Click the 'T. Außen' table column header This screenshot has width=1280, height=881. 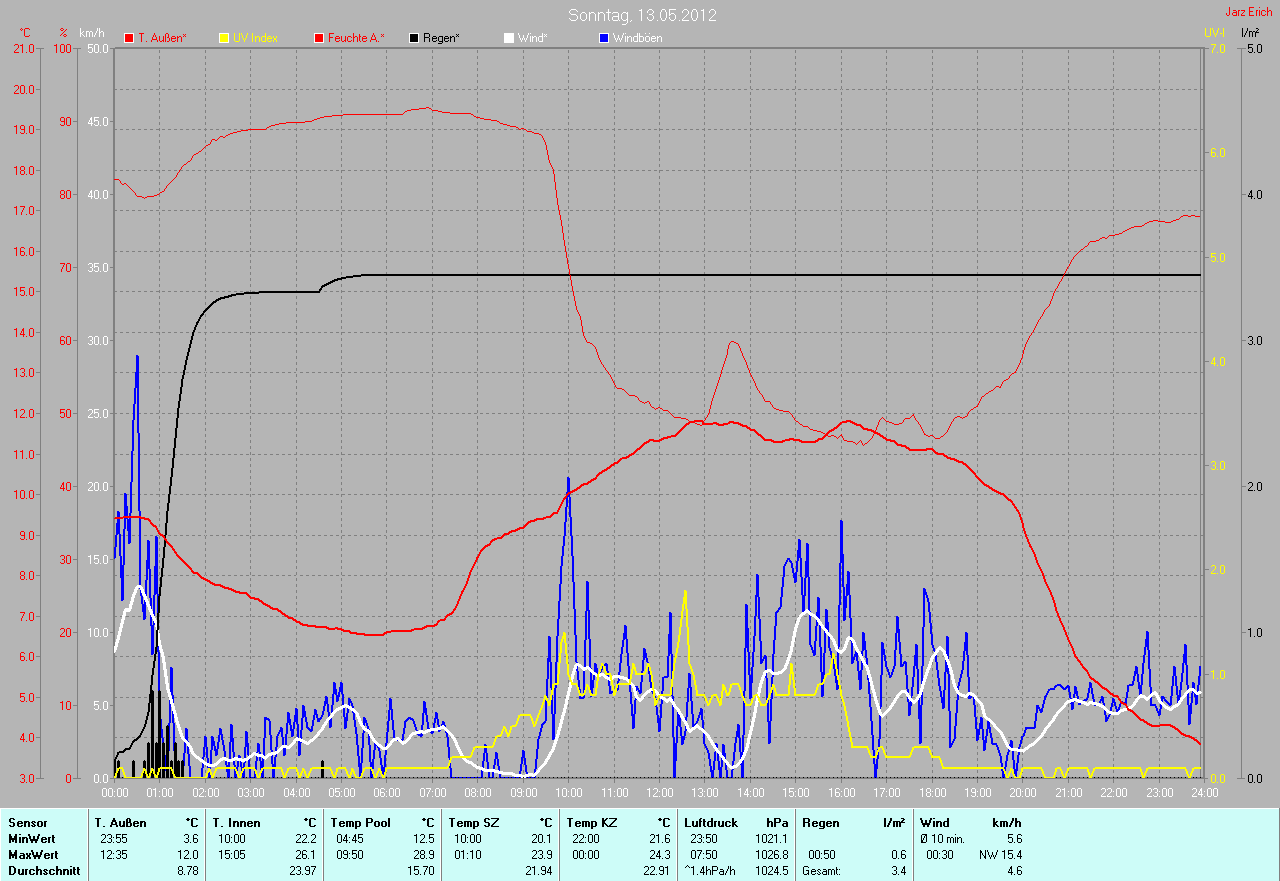(121, 822)
